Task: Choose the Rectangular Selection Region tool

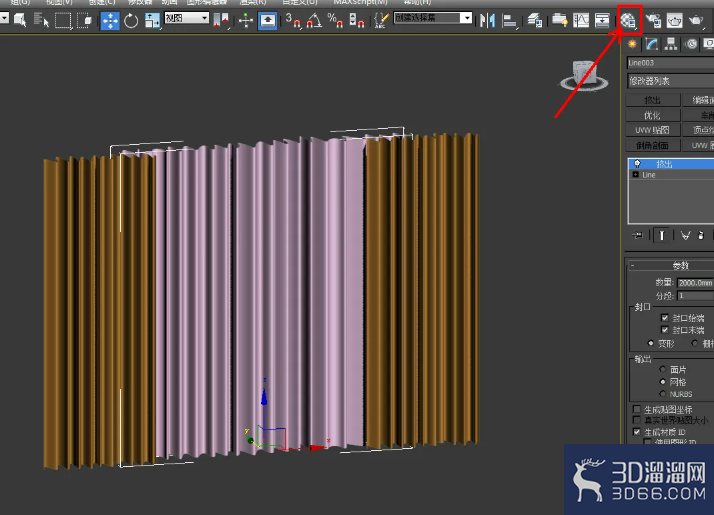Action: click(63, 20)
